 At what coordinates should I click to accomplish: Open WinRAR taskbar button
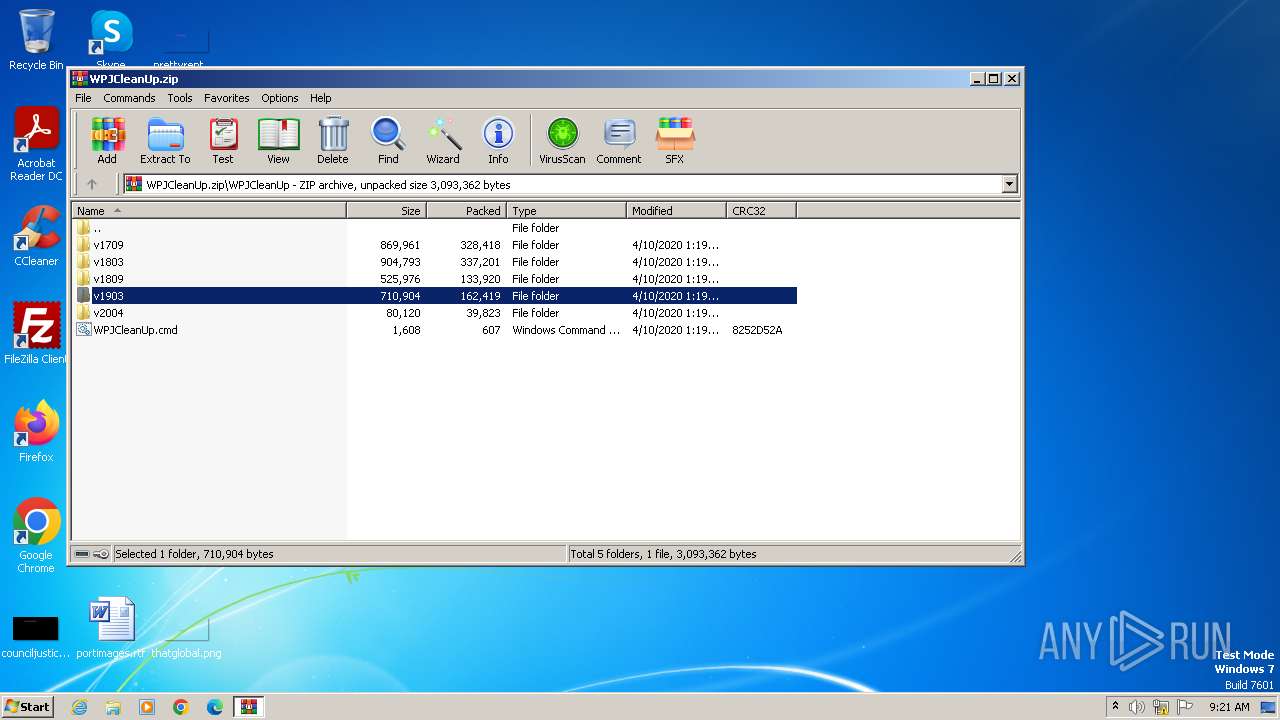coord(248,707)
